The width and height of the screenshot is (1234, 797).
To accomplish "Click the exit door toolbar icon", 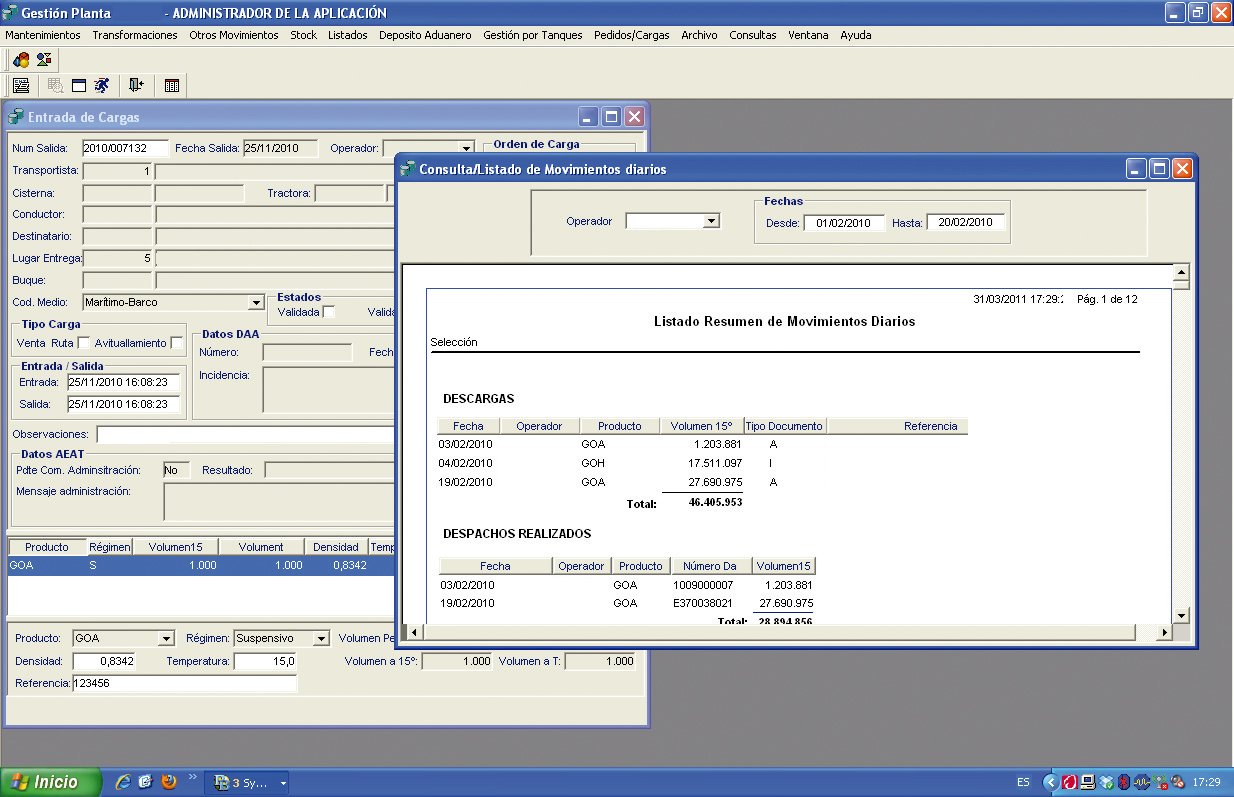I will 136,86.
